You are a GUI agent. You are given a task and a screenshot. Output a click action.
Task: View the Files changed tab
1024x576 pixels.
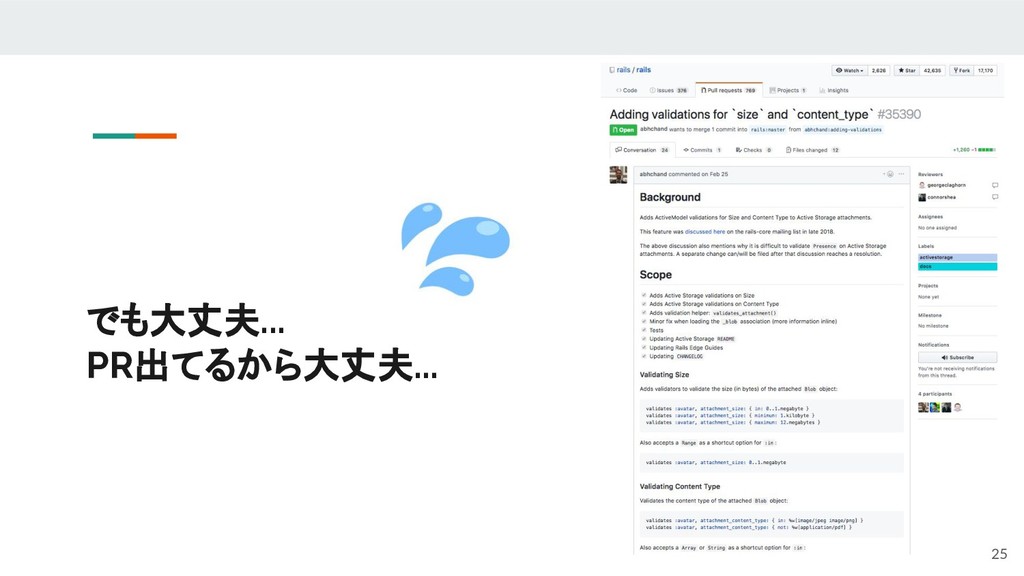pos(812,150)
